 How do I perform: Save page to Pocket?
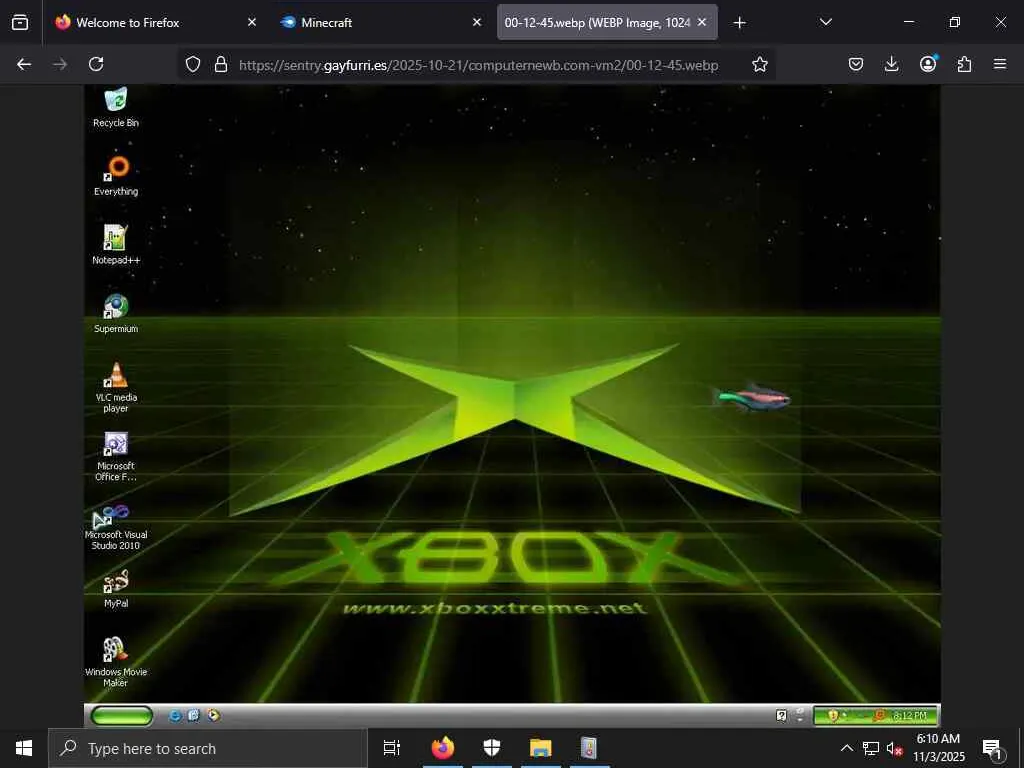tap(856, 64)
